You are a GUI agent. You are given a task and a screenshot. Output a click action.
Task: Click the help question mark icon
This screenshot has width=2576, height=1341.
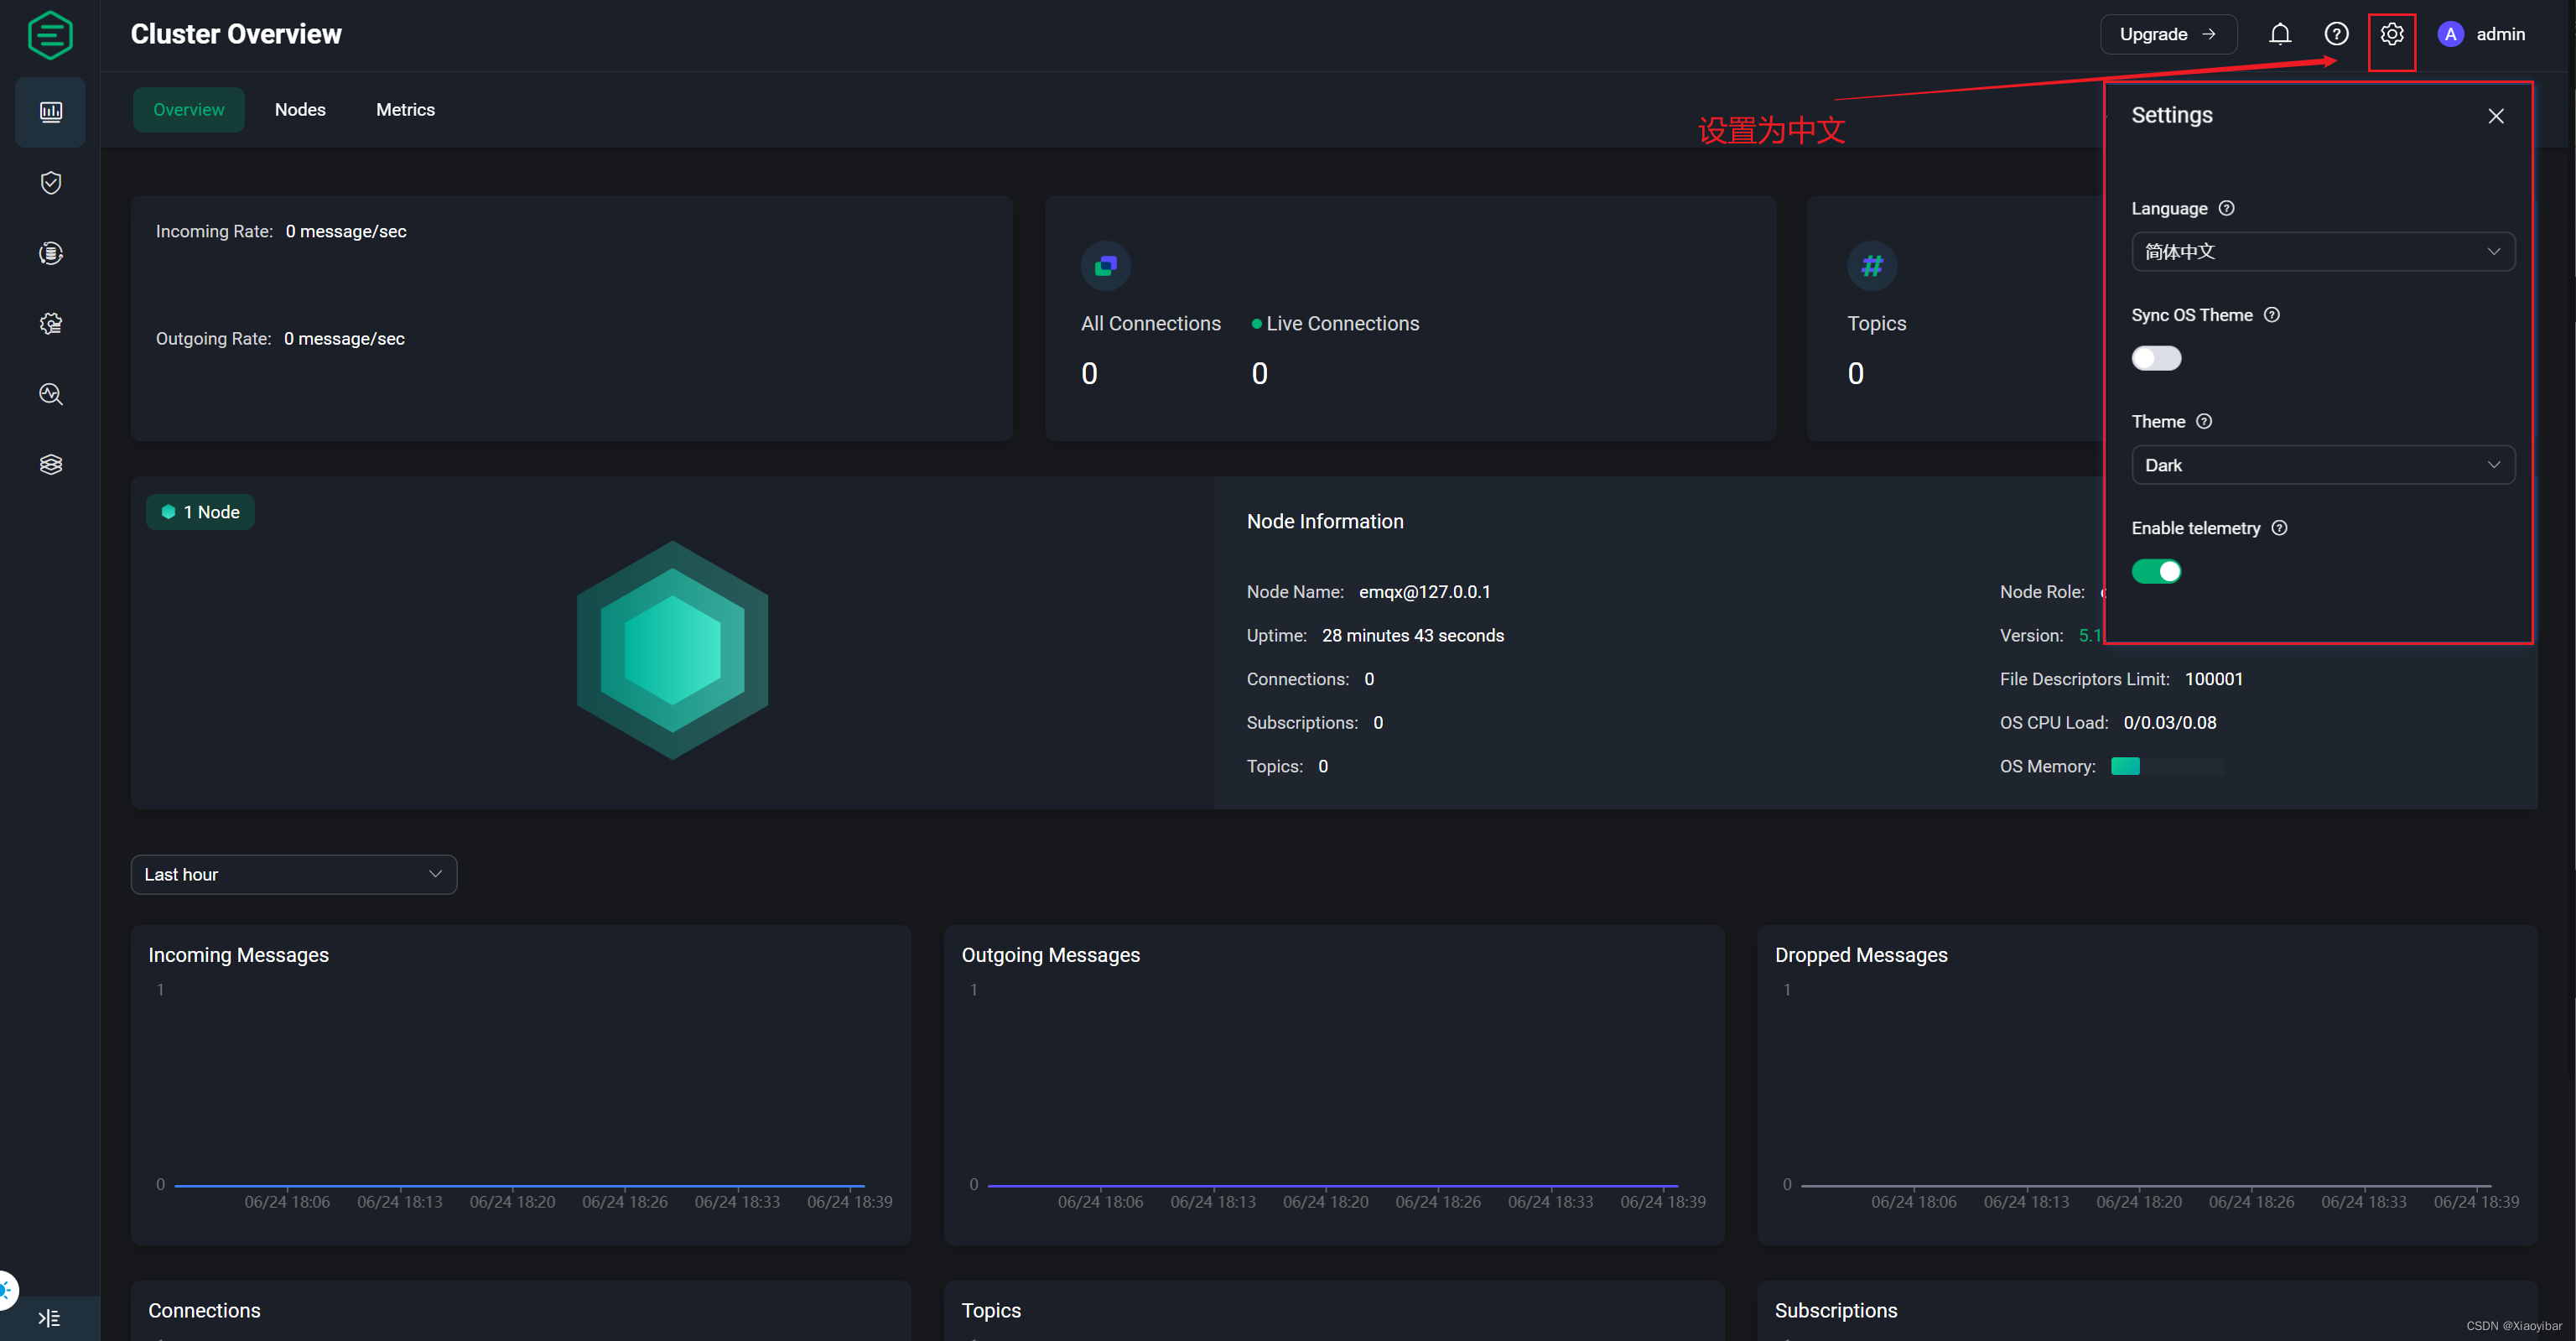tap(2335, 34)
